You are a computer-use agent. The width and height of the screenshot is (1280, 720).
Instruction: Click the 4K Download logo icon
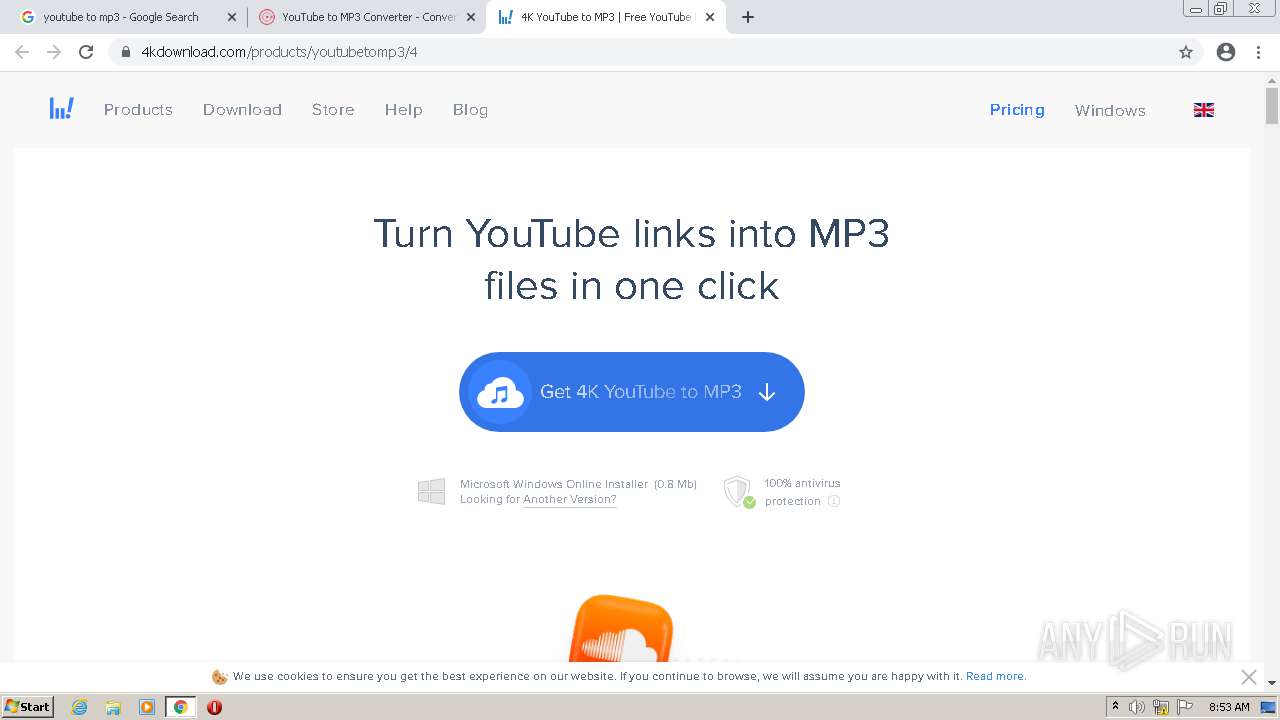point(62,109)
